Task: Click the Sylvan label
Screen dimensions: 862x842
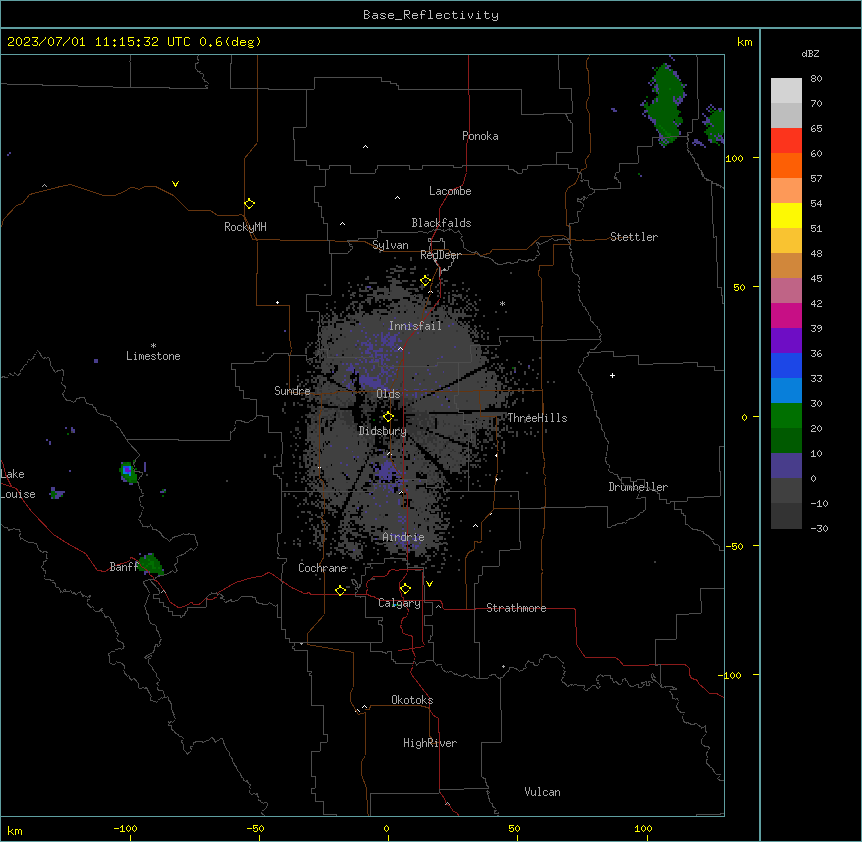Action: [390, 245]
